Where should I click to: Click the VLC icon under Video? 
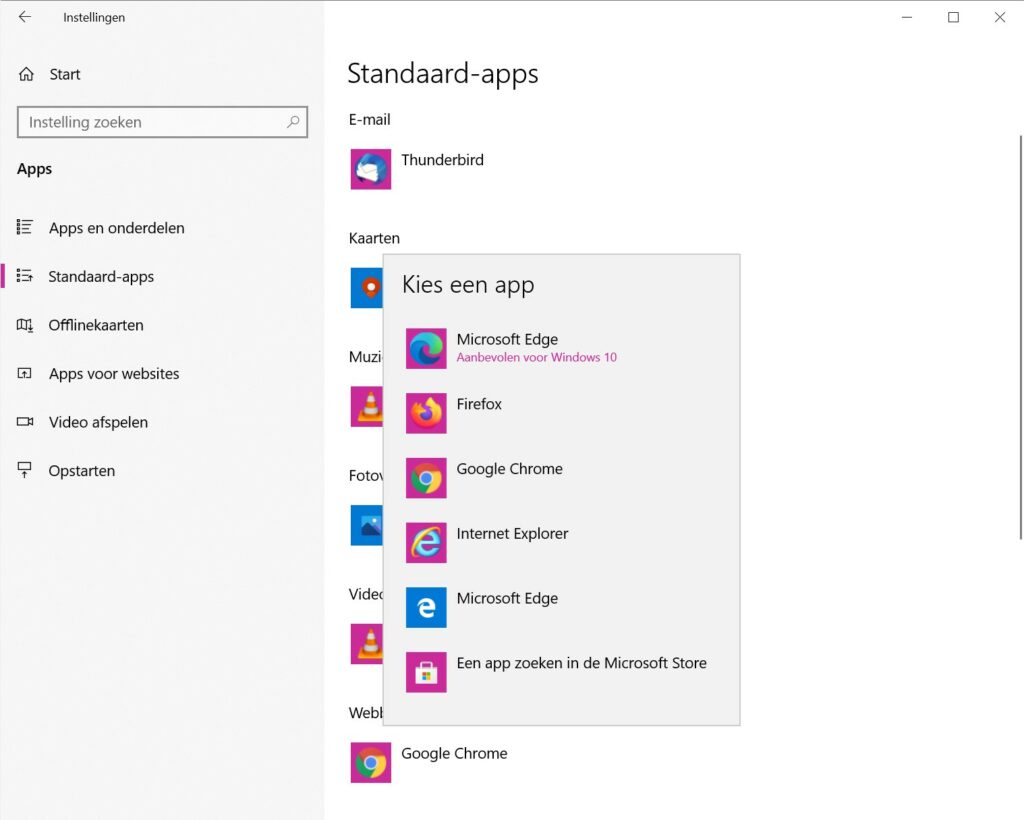pos(366,644)
